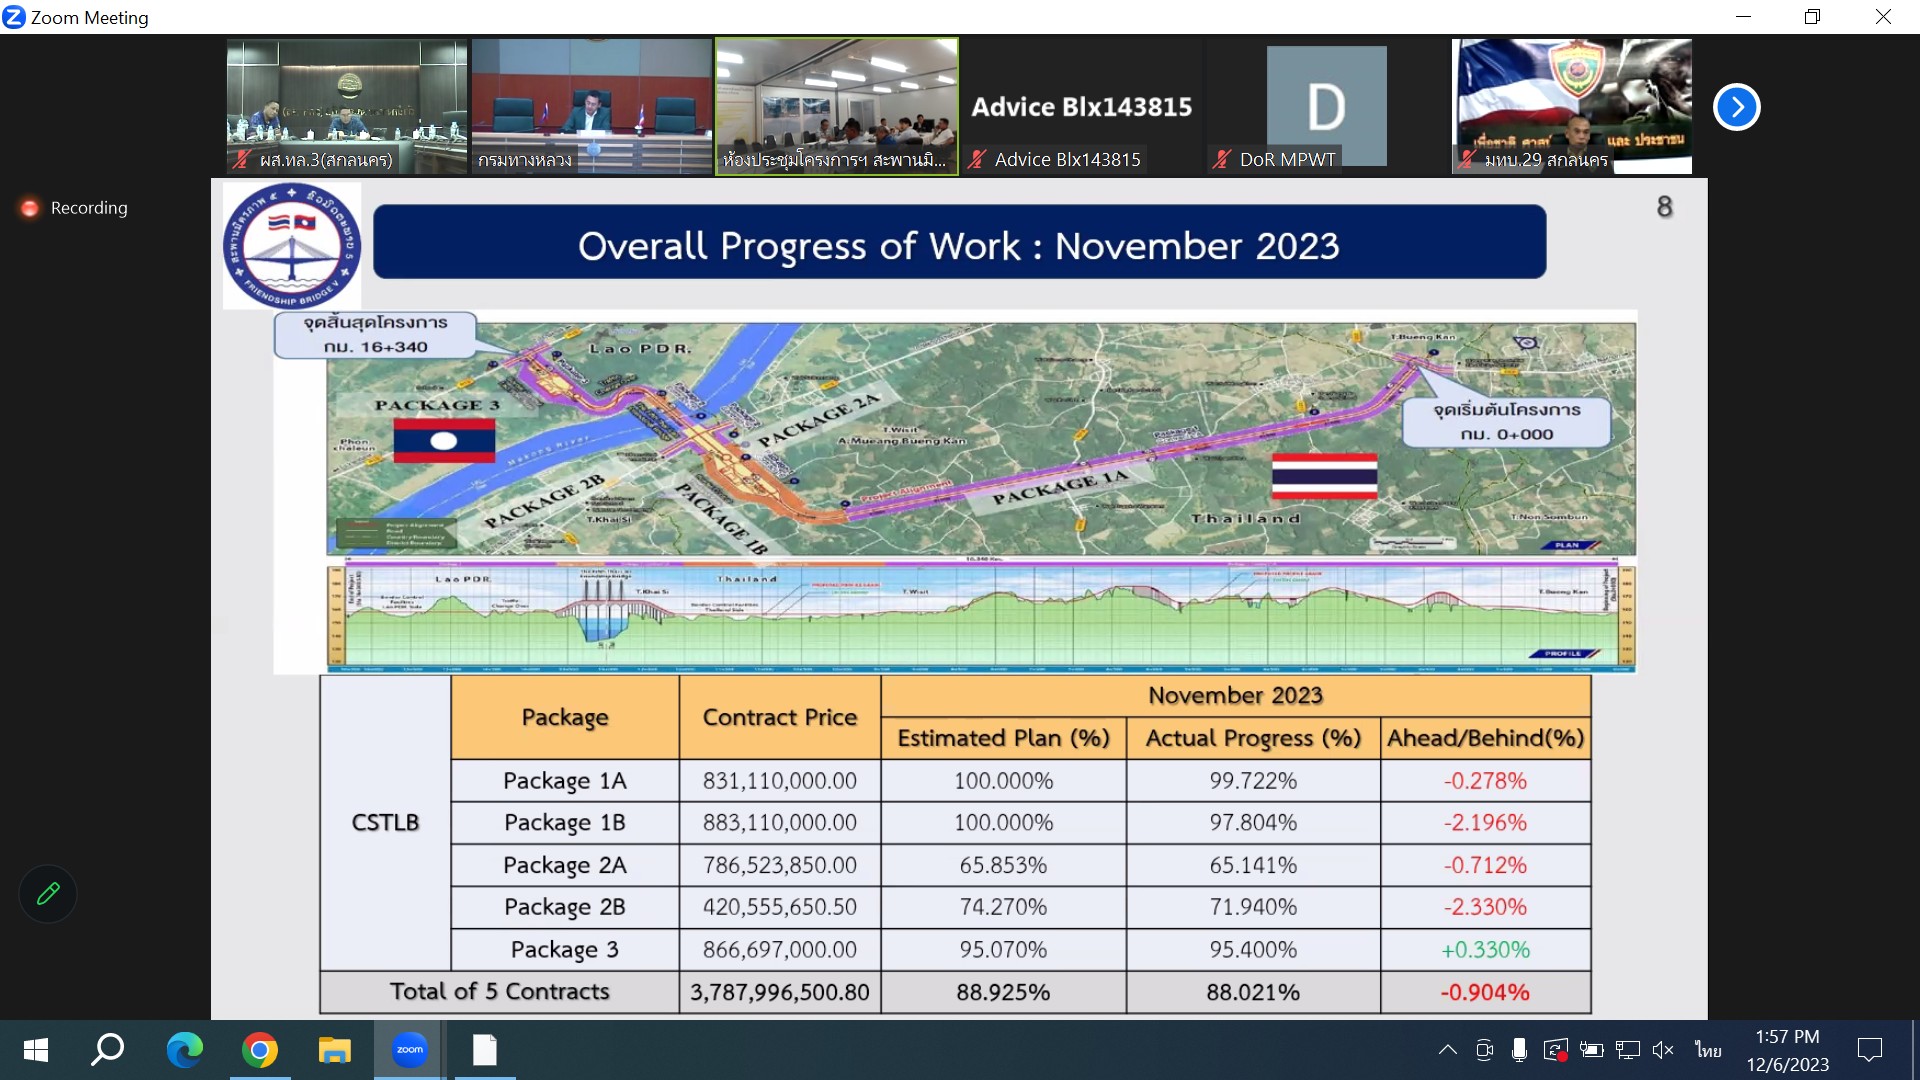Click the next participants arrow button
Viewport: 1920px width, 1080px height.
point(1736,107)
